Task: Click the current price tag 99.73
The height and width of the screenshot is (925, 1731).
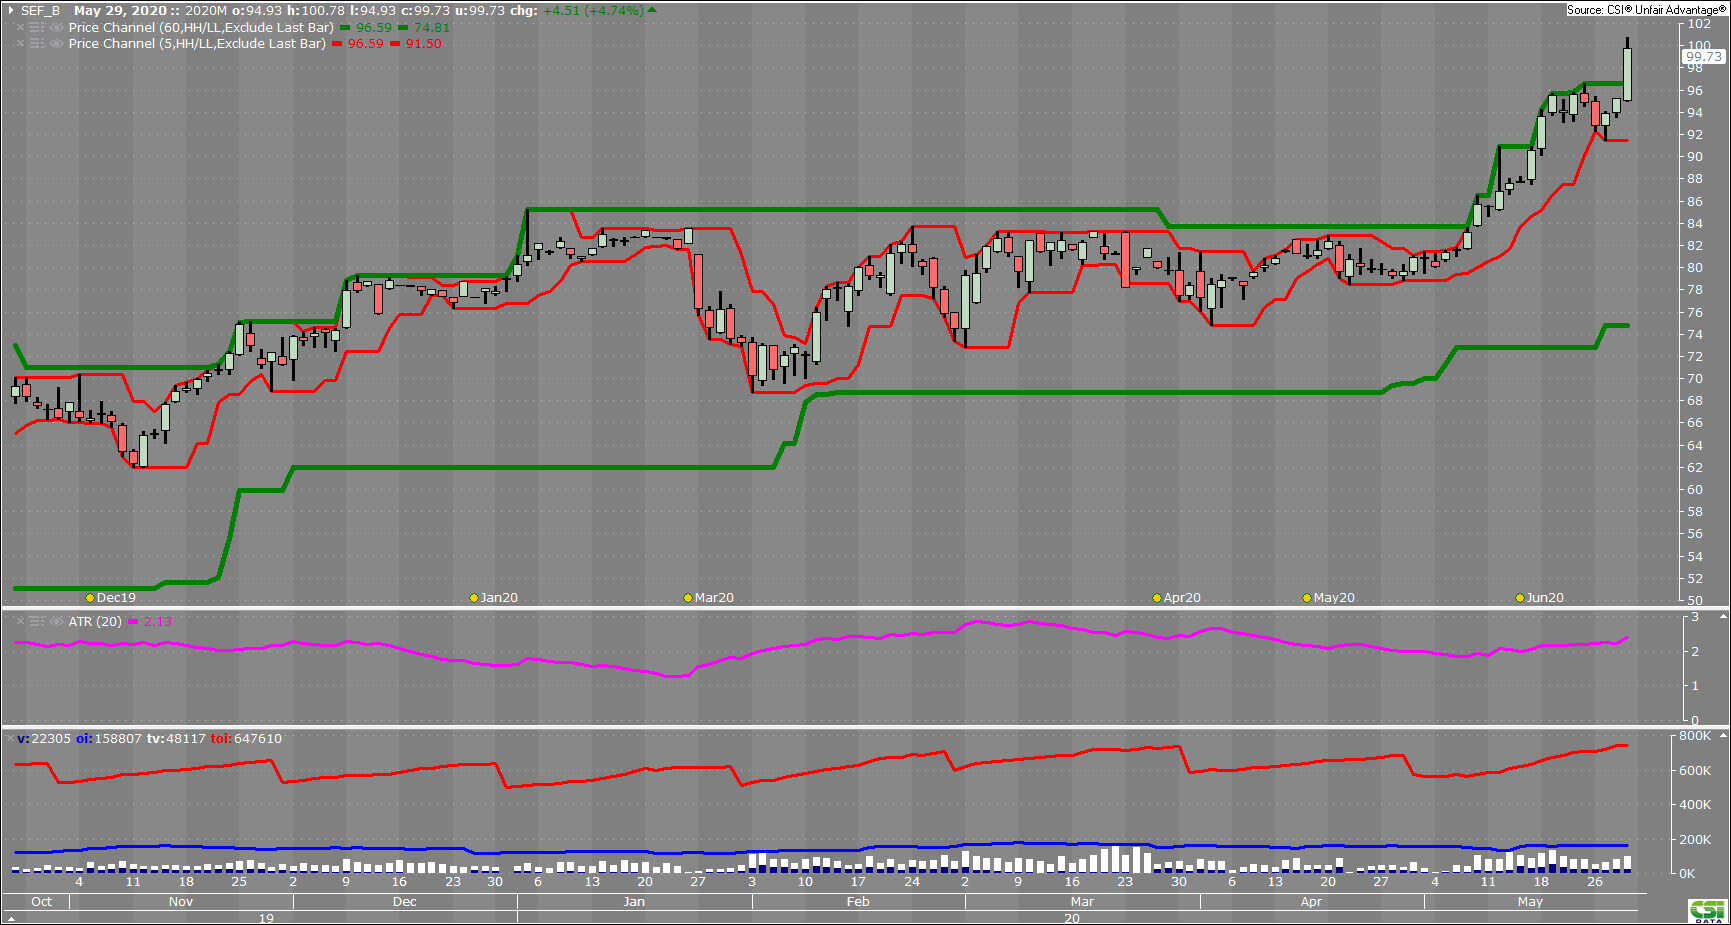Action: click(x=1704, y=57)
